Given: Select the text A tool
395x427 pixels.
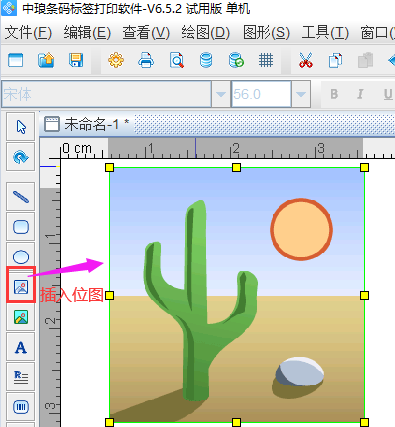Looking at the screenshot, I should (21, 347).
